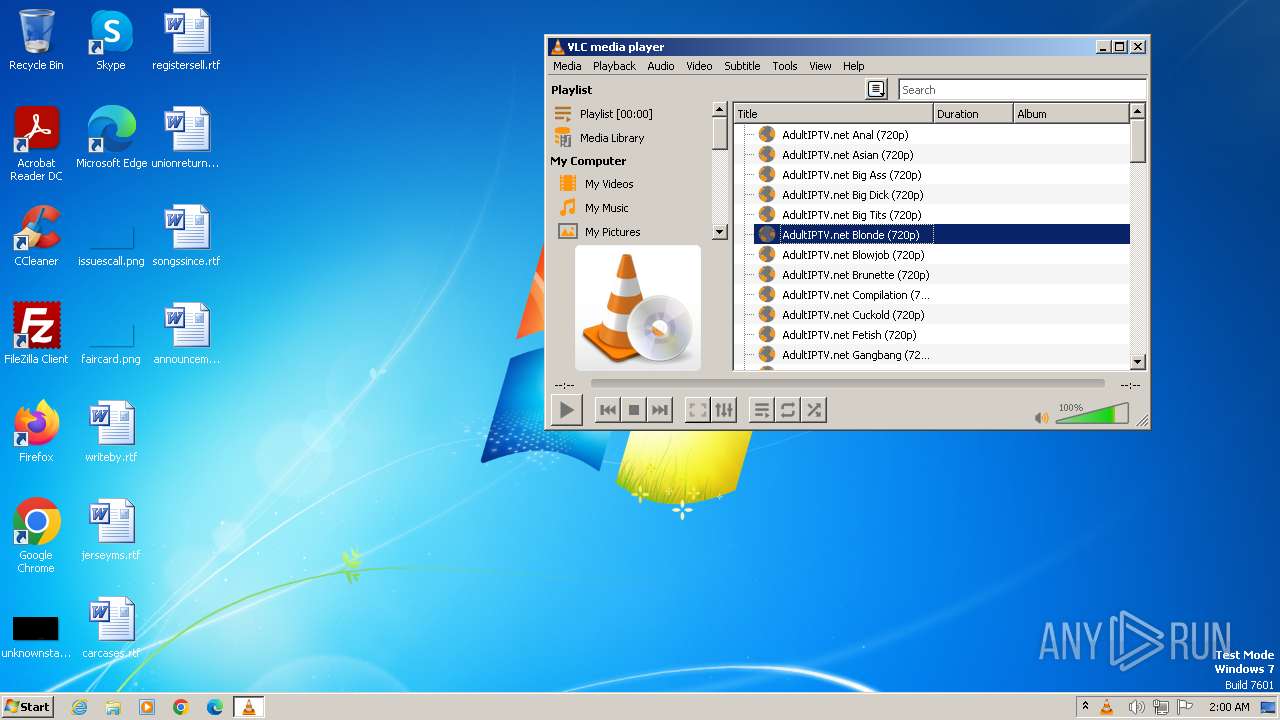Viewport: 1280px width, 720px height.
Task: Open the Subtitle menu
Action: [x=742, y=66]
